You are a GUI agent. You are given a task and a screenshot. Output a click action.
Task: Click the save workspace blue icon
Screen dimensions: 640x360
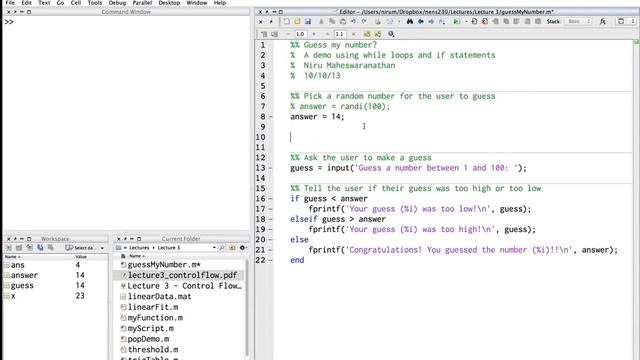point(40,248)
